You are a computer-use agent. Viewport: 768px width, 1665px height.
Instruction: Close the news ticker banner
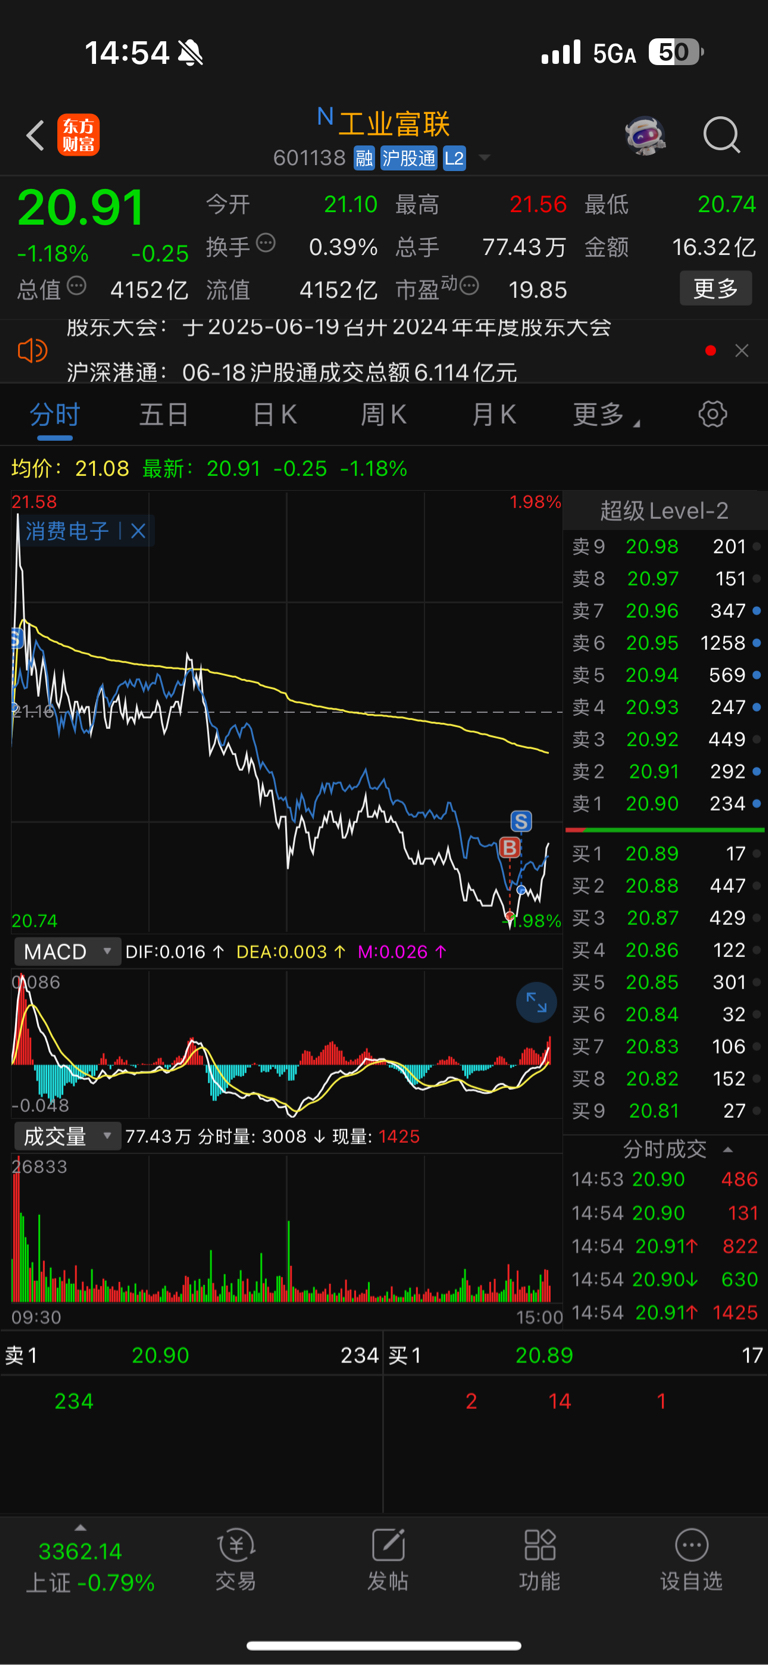[x=742, y=350]
